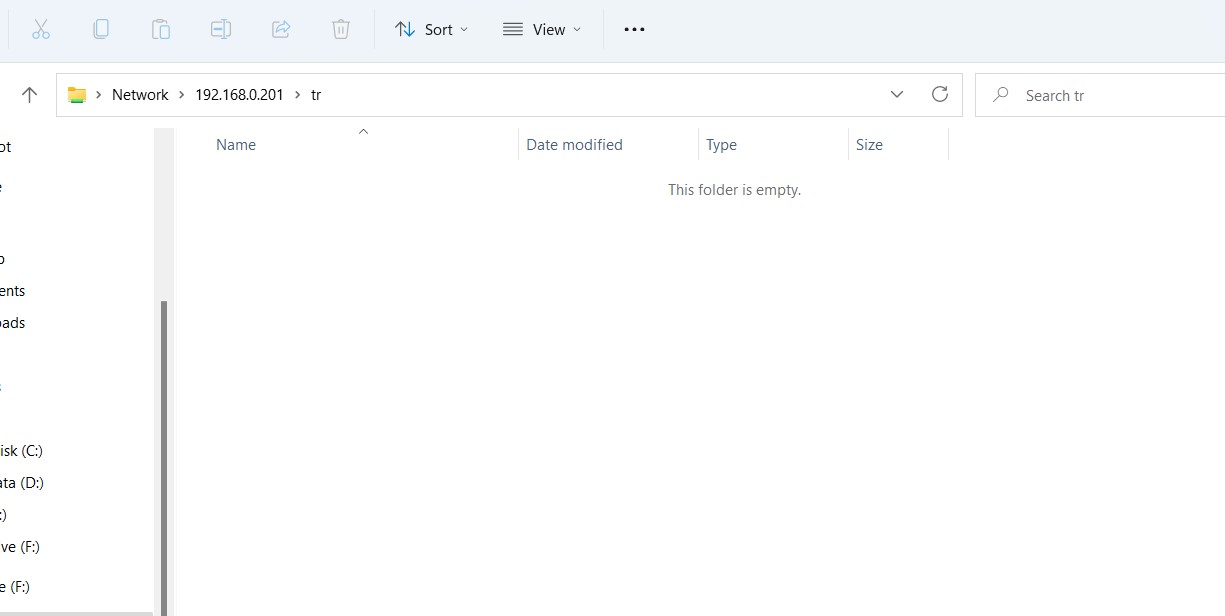The width and height of the screenshot is (1225, 616).
Task: Click the tr folder breadcrumb
Action: tap(316, 95)
